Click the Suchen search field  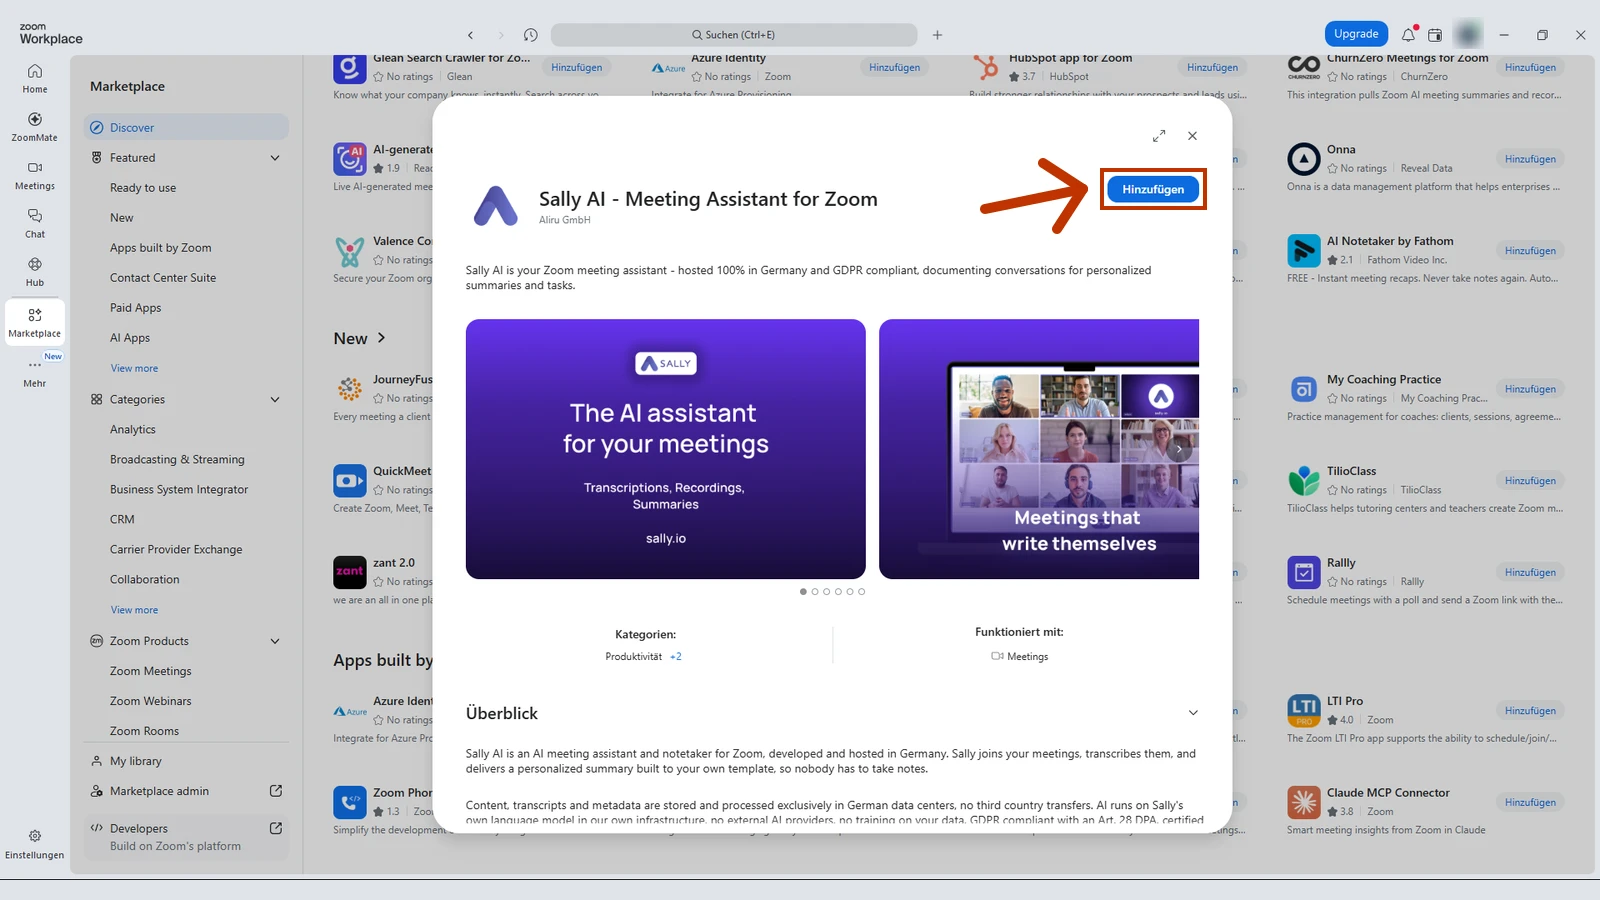pos(734,35)
